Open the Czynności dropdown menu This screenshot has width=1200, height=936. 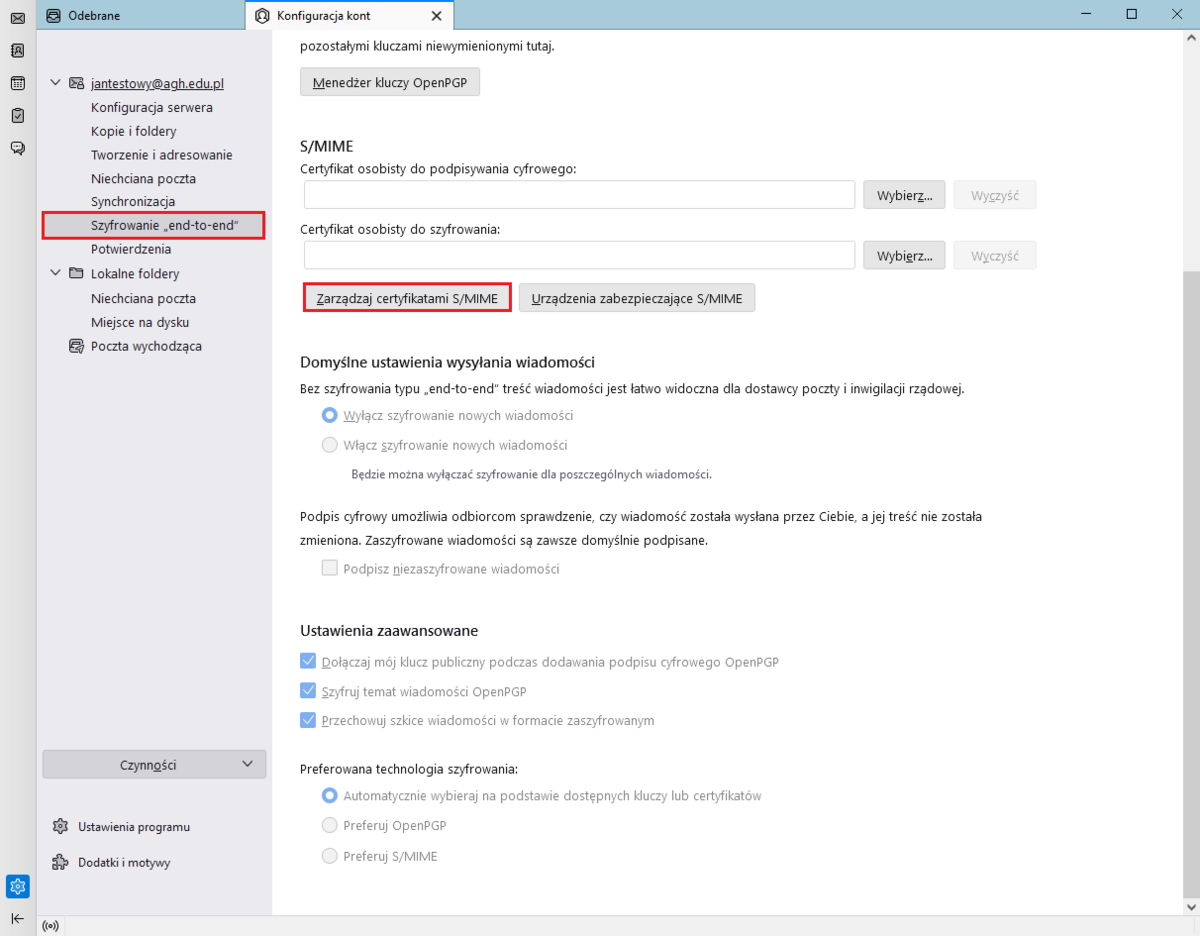[154, 765]
